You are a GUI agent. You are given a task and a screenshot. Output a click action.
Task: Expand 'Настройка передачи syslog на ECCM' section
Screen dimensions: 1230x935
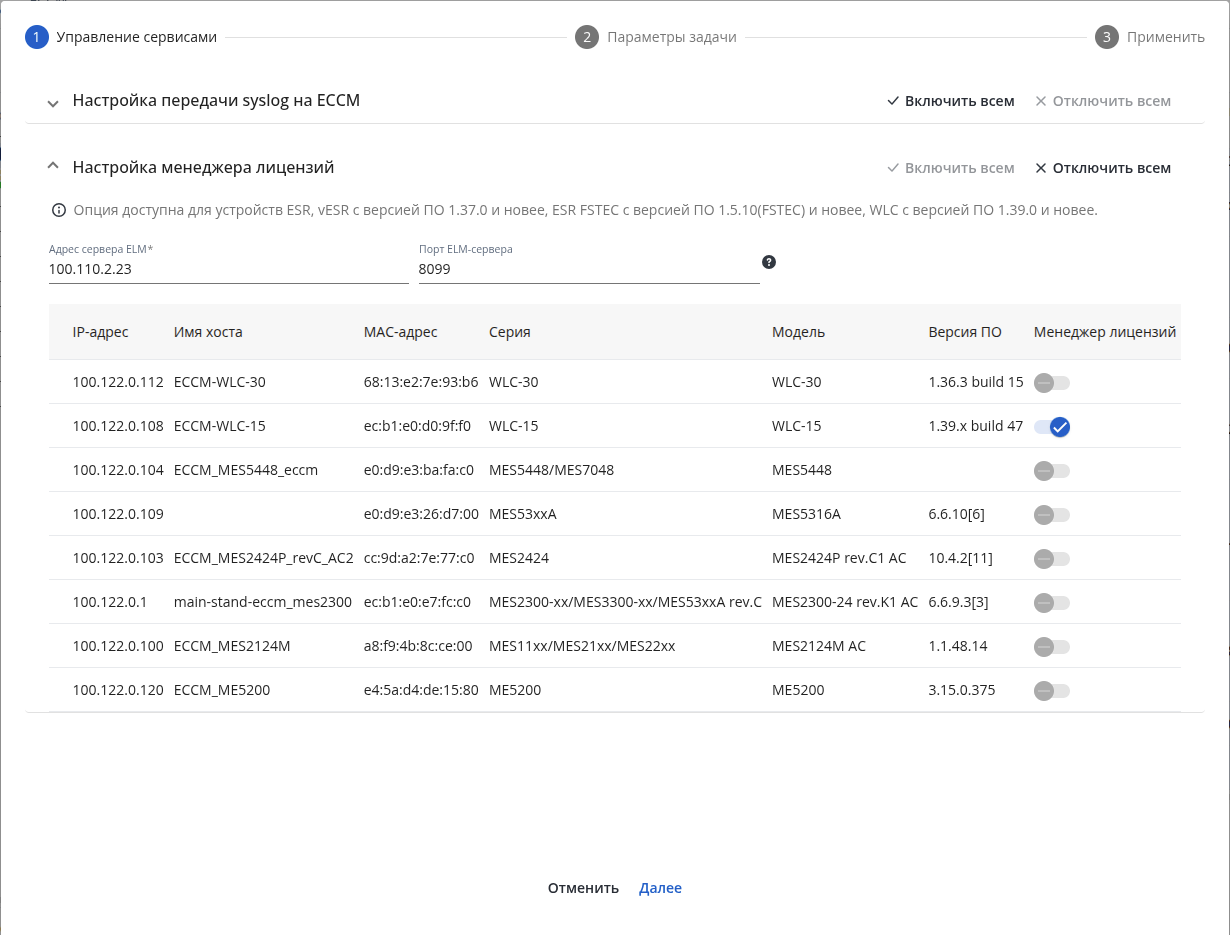[53, 102]
